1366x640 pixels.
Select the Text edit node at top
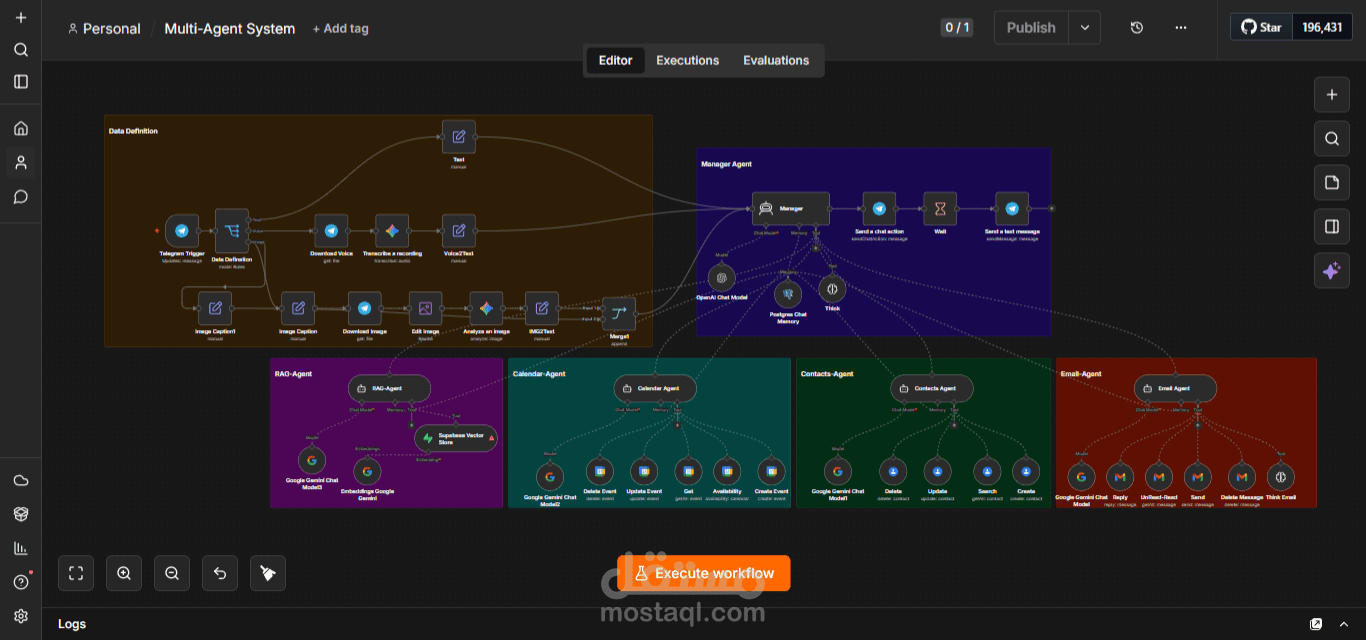(x=459, y=137)
